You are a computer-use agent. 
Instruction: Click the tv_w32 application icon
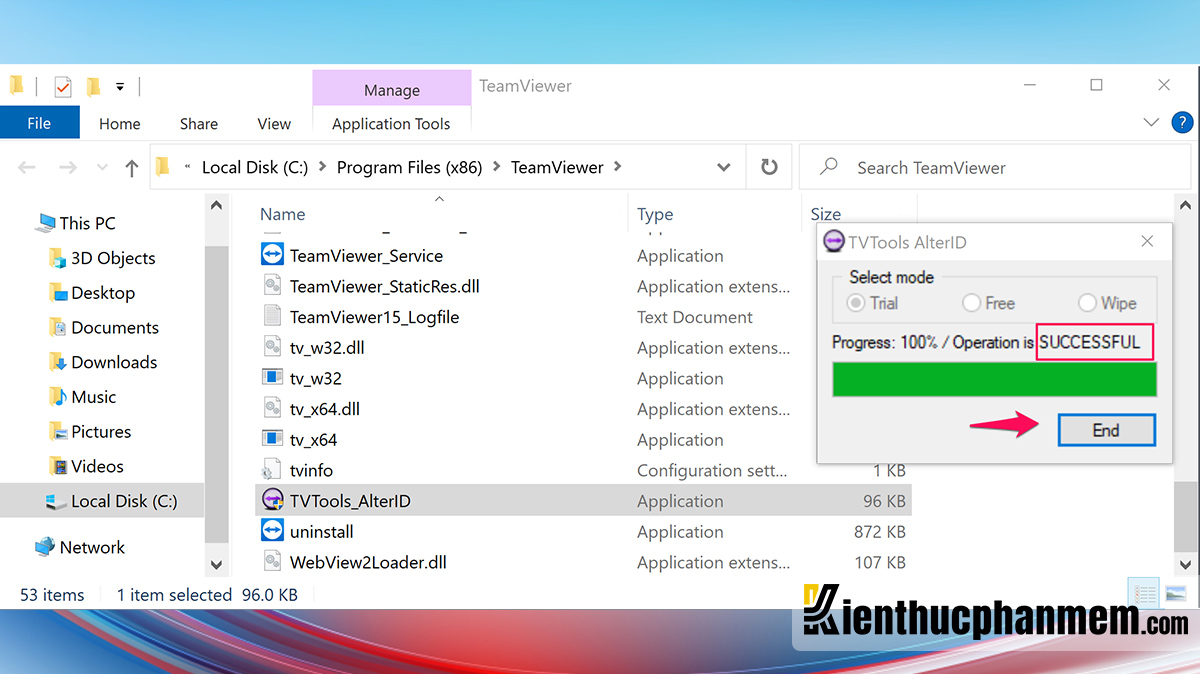pyautogui.click(x=272, y=378)
